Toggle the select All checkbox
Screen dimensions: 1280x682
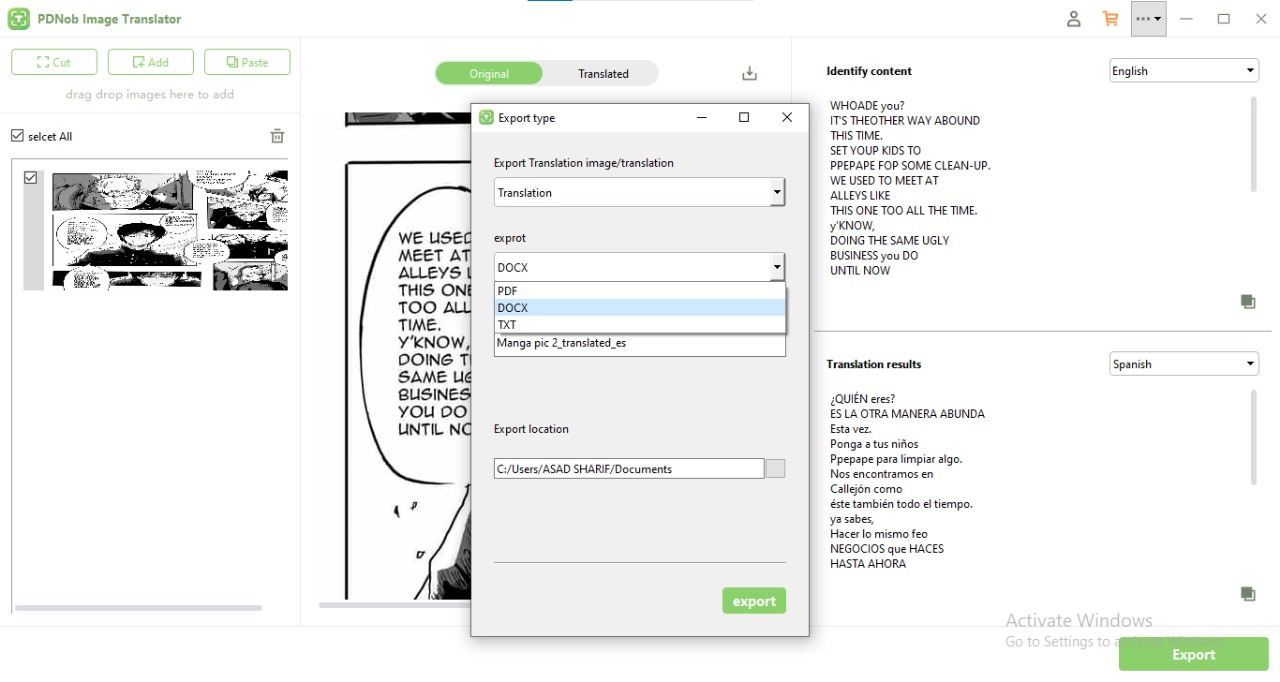tap(16, 136)
